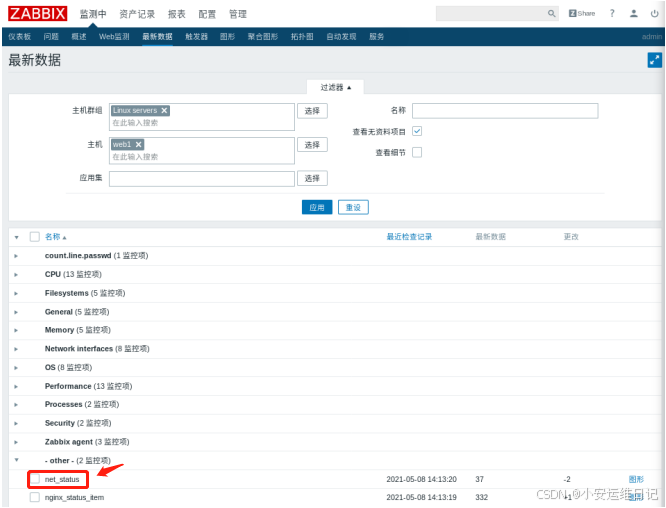
Task: Open the 配置 main menu
Action: point(207,14)
